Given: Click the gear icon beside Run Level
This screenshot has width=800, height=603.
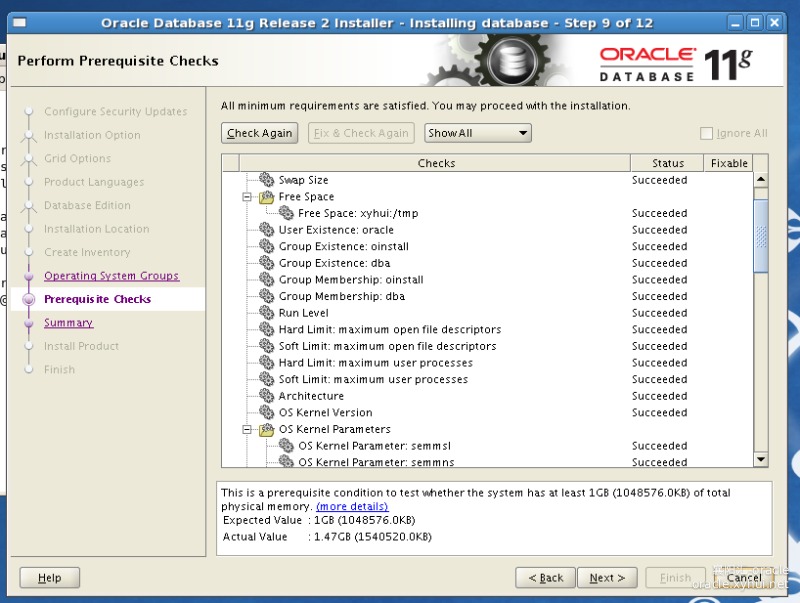Looking at the screenshot, I should tap(266, 312).
